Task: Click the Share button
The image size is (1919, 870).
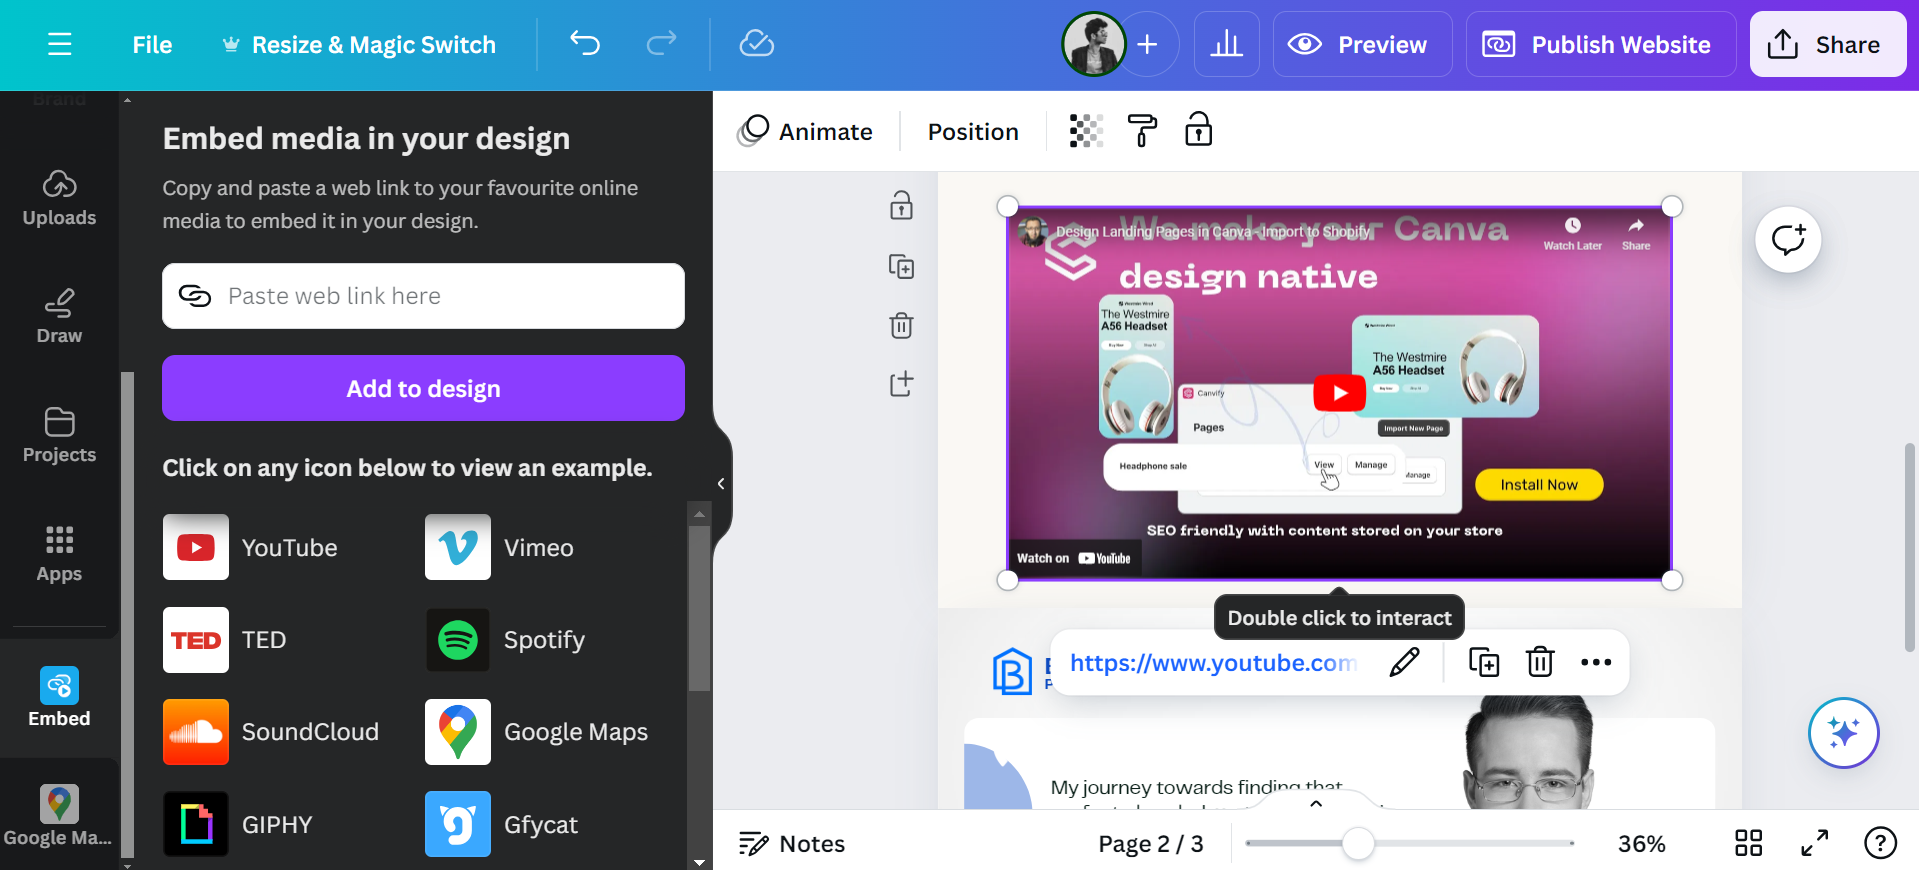Action: coord(1827,44)
